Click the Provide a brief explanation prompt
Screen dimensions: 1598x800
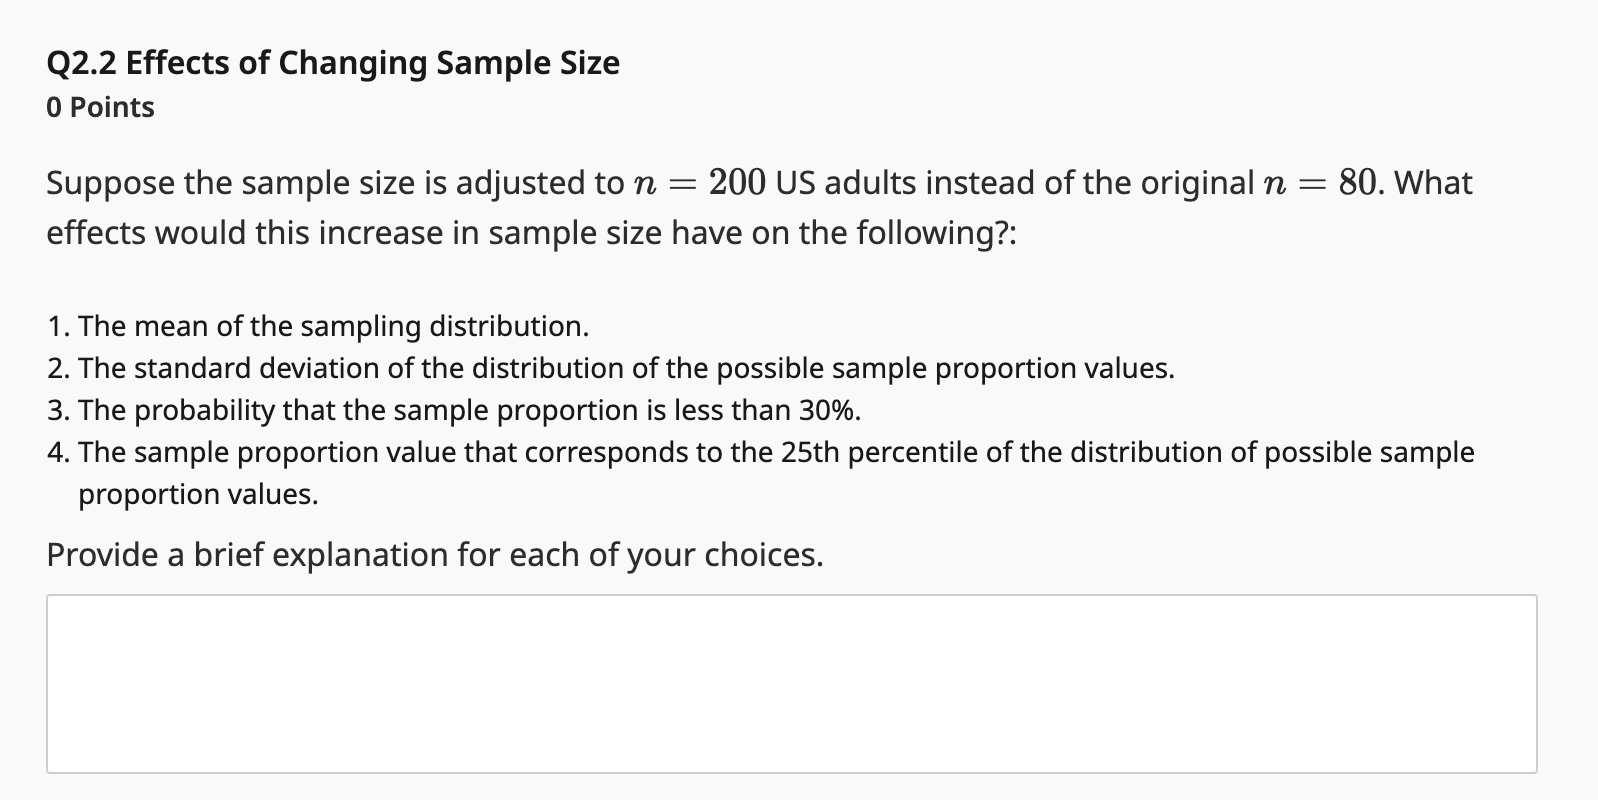(x=433, y=555)
